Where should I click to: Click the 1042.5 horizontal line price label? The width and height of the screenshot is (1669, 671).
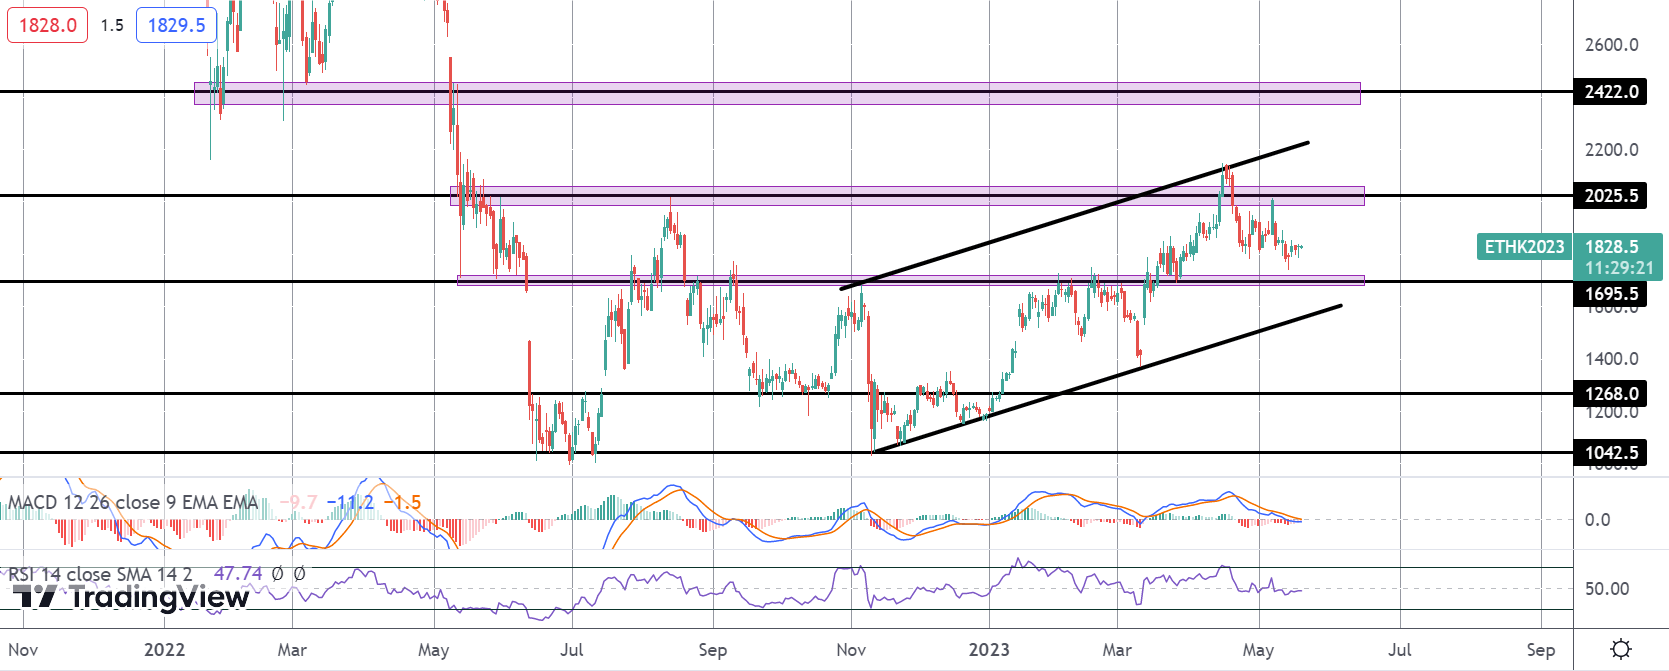pyautogui.click(x=1611, y=453)
